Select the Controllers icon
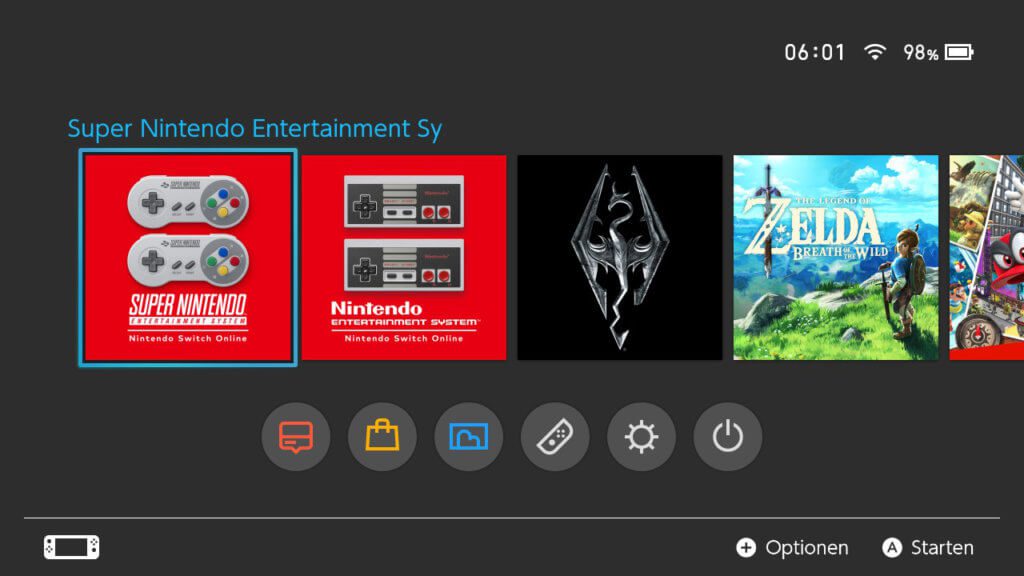 (x=554, y=436)
